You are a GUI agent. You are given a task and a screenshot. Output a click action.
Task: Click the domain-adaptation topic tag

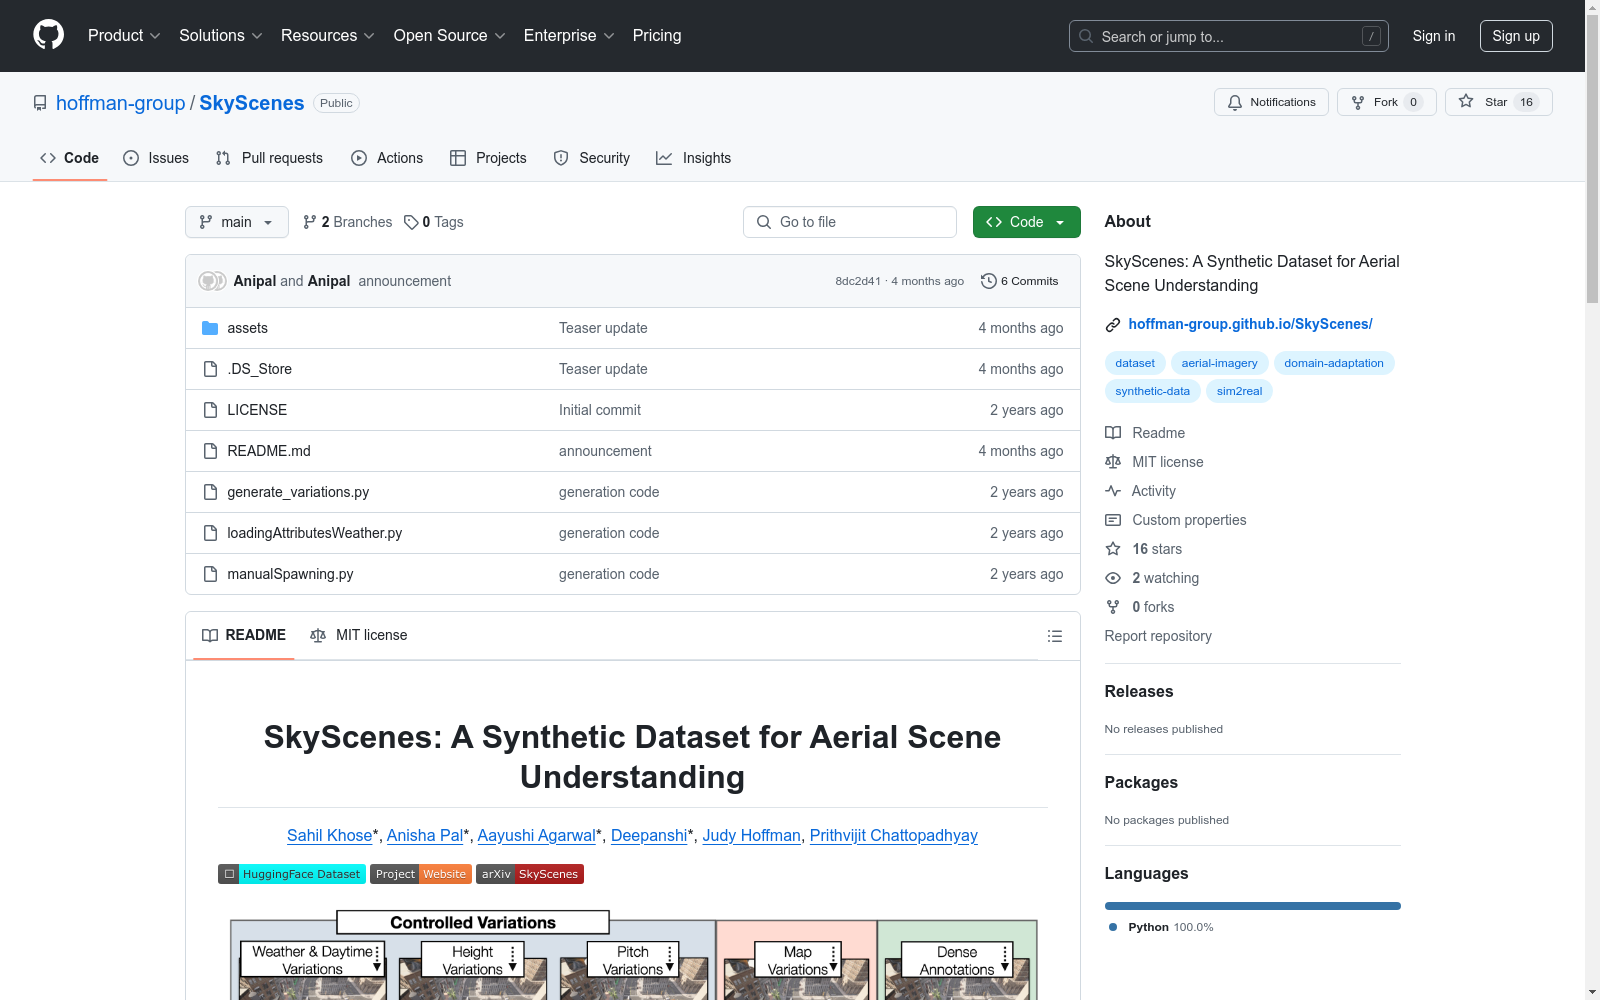click(x=1334, y=363)
